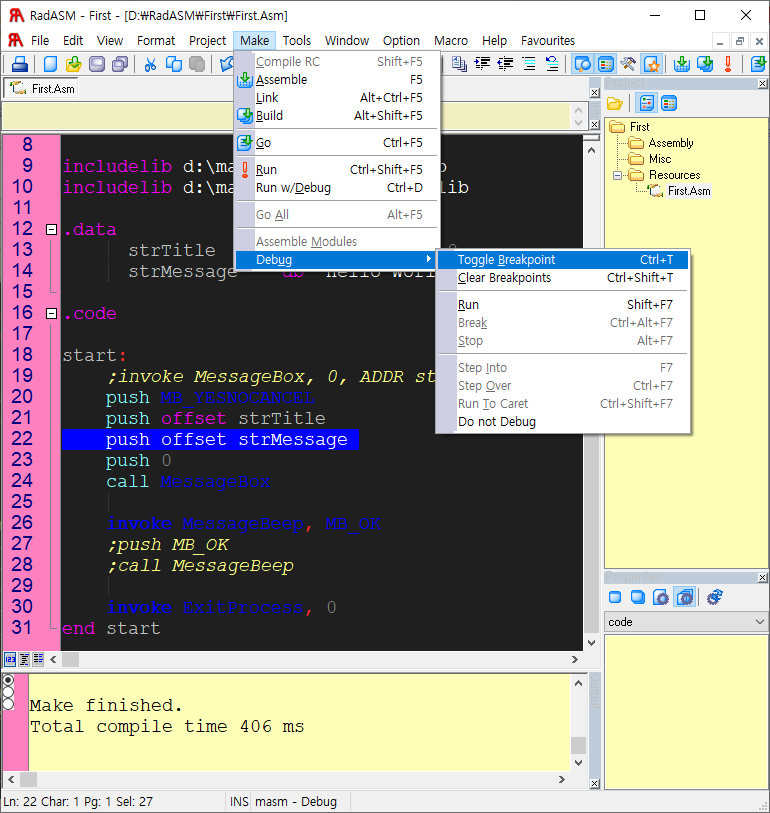Close the Output panel
This screenshot has width=770, height=813.
[595, 783]
